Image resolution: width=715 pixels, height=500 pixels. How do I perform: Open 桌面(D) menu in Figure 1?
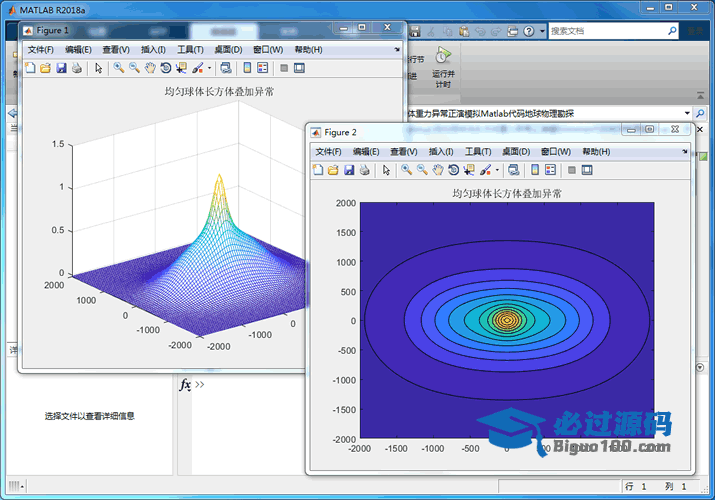[228, 50]
